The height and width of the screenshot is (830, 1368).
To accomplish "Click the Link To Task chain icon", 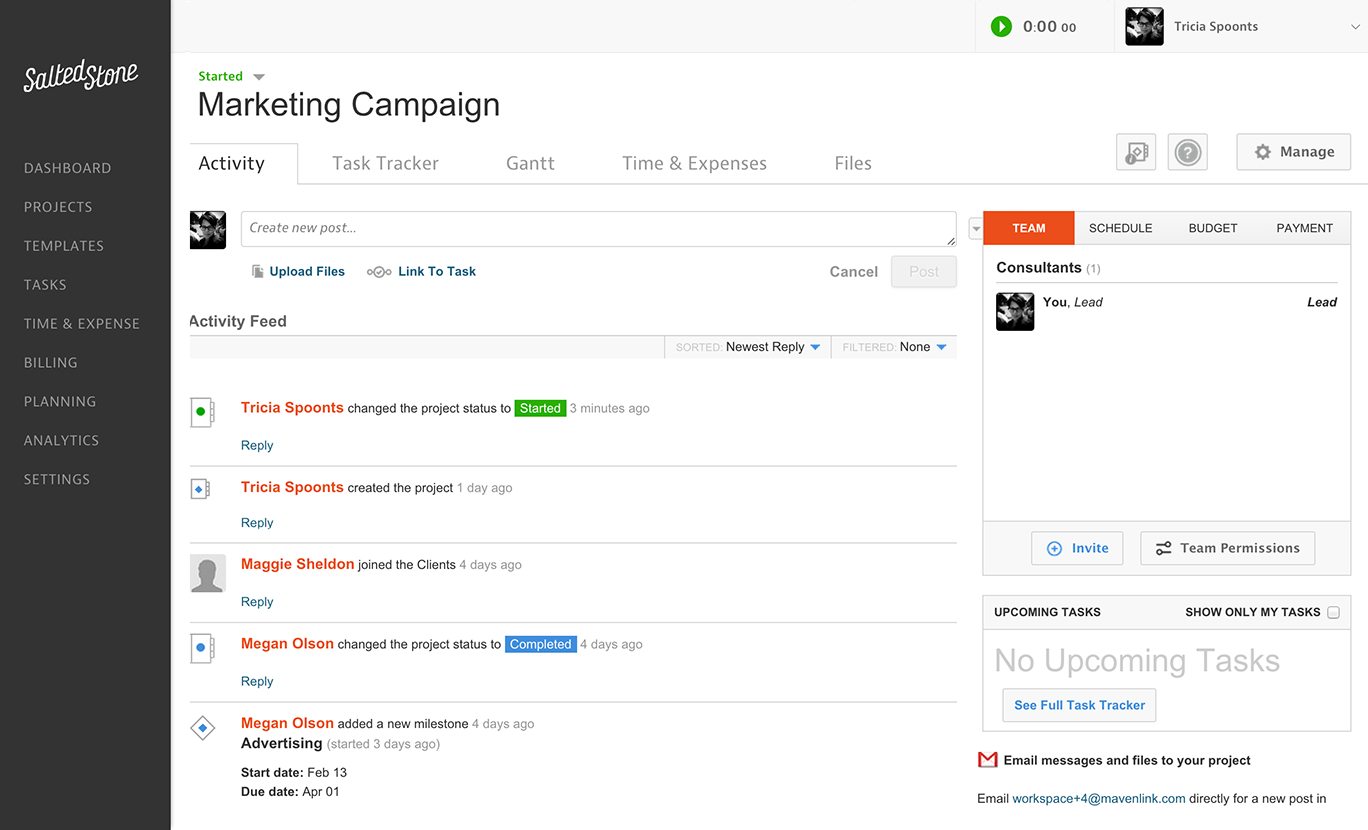I will click(379, 272).
